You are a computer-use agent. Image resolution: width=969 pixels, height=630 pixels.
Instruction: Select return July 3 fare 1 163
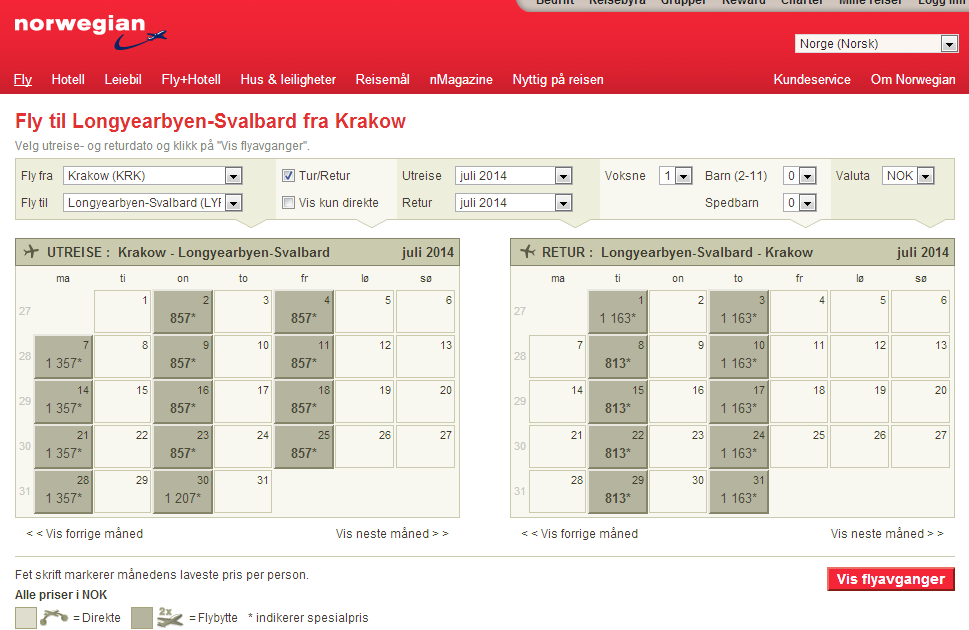(x=739, y=311)
